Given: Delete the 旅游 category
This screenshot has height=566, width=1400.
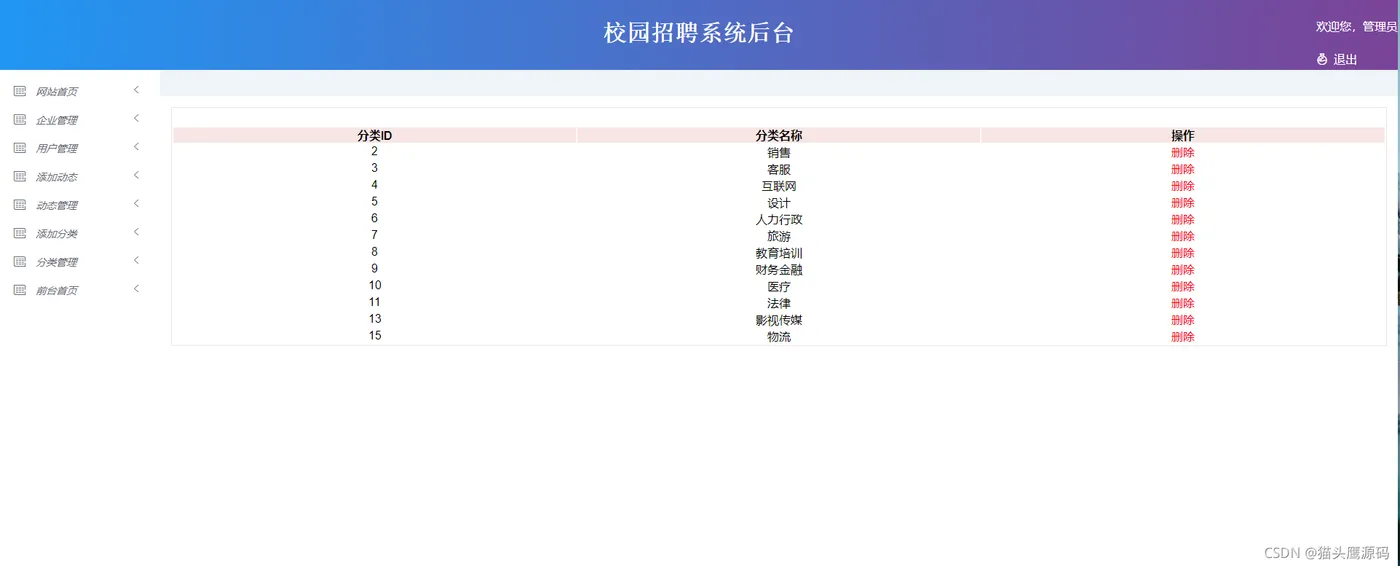Looking at the screenshot, I should click(1183, 236).
